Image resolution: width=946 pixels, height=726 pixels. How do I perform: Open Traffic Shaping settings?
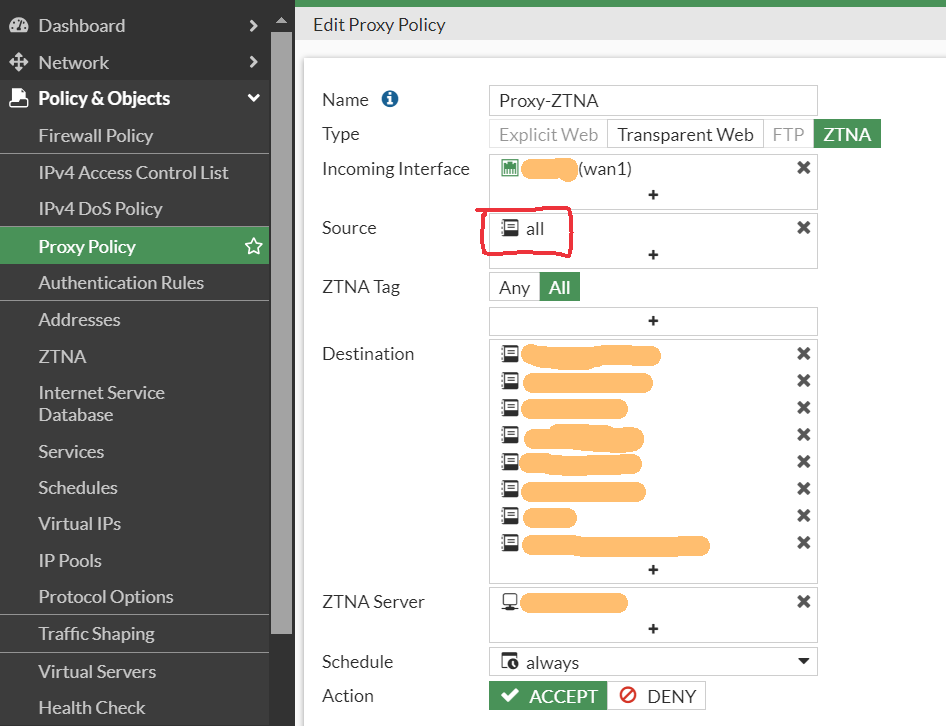tap(96, 634)
